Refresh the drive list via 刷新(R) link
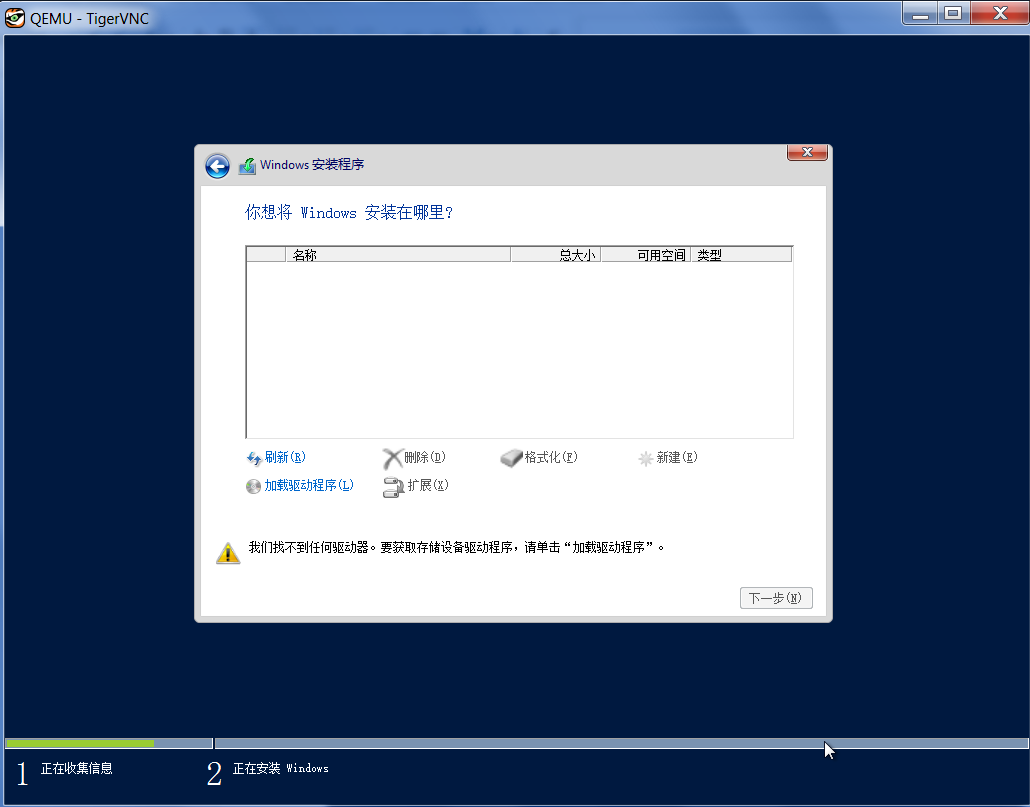Viewport: 1030px width, 807px height. [x=285, y=457]
